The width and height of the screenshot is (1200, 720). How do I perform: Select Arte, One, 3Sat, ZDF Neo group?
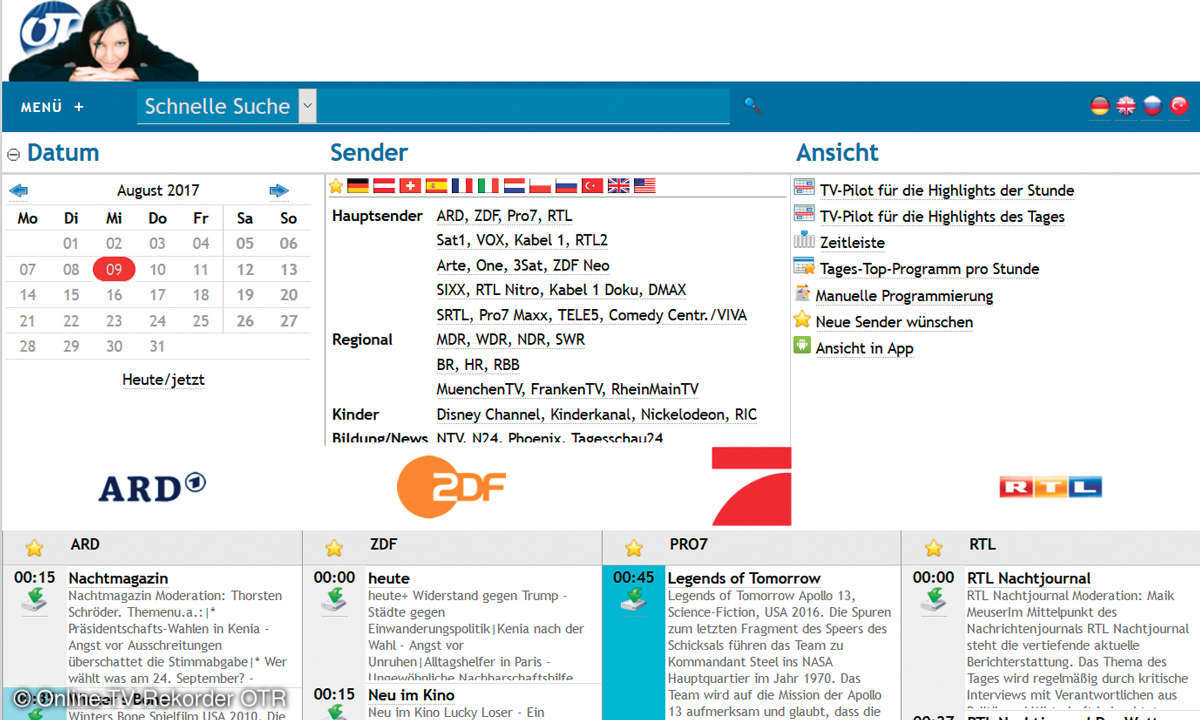click(x=523, y=265)
